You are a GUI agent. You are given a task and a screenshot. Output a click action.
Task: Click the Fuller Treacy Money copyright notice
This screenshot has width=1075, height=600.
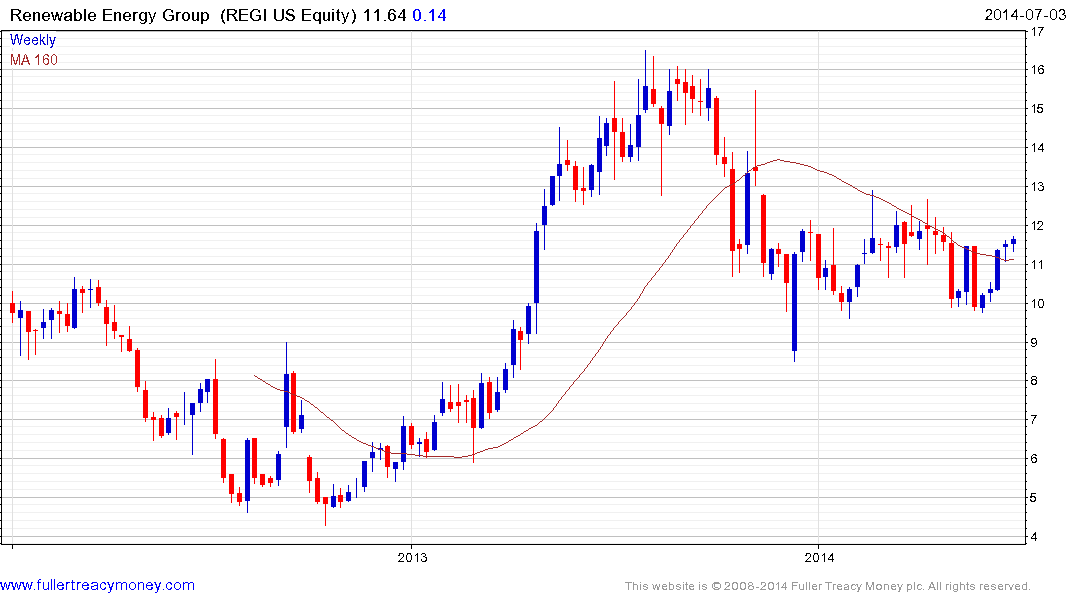828,586
